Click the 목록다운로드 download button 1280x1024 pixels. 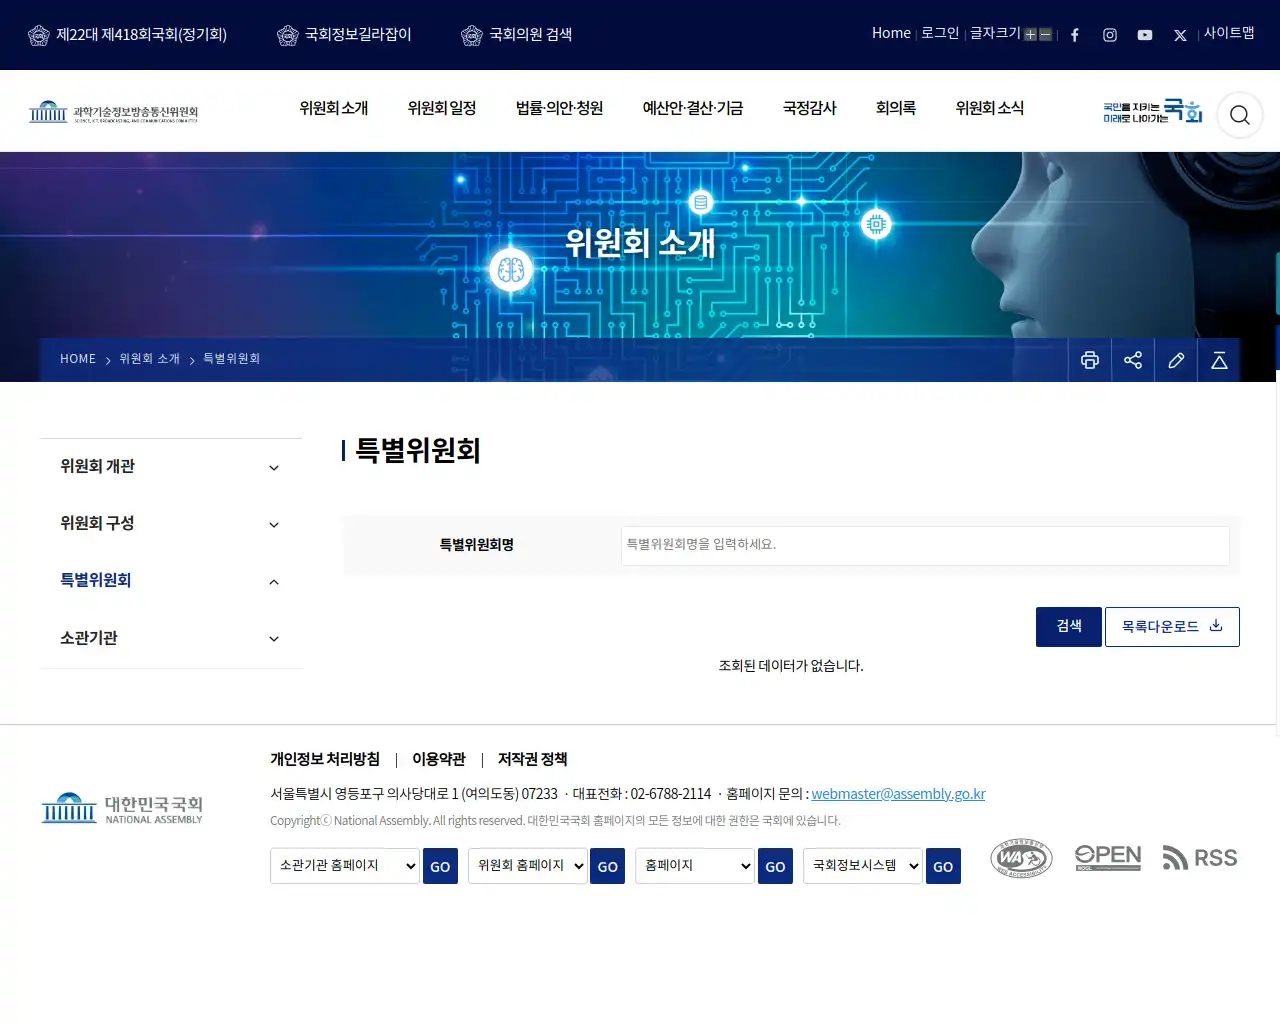tap(1172, 627)
